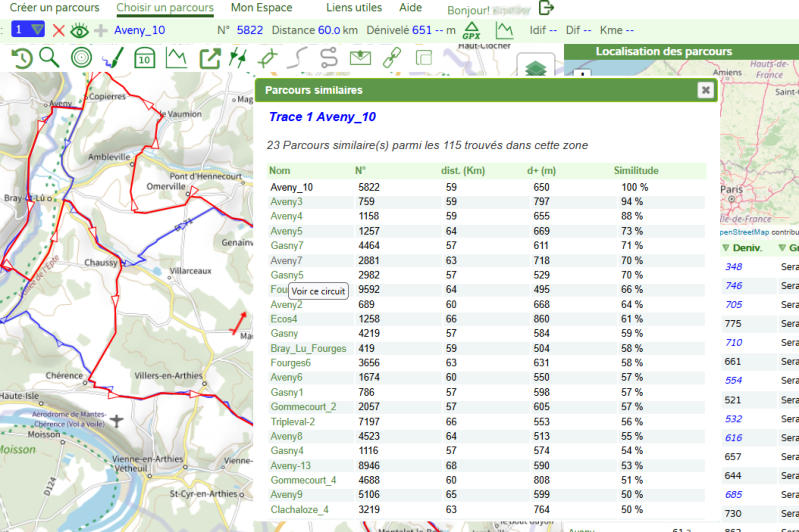Delete the trace with the red X

pos(59,30)
